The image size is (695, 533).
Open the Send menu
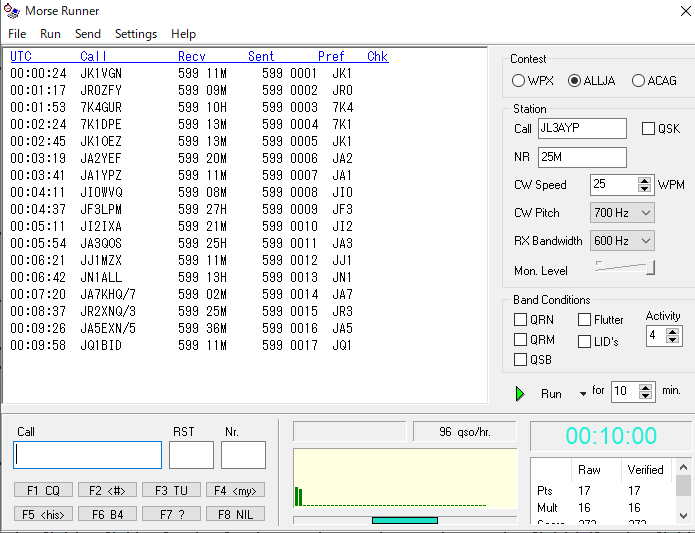click(88, 34)
